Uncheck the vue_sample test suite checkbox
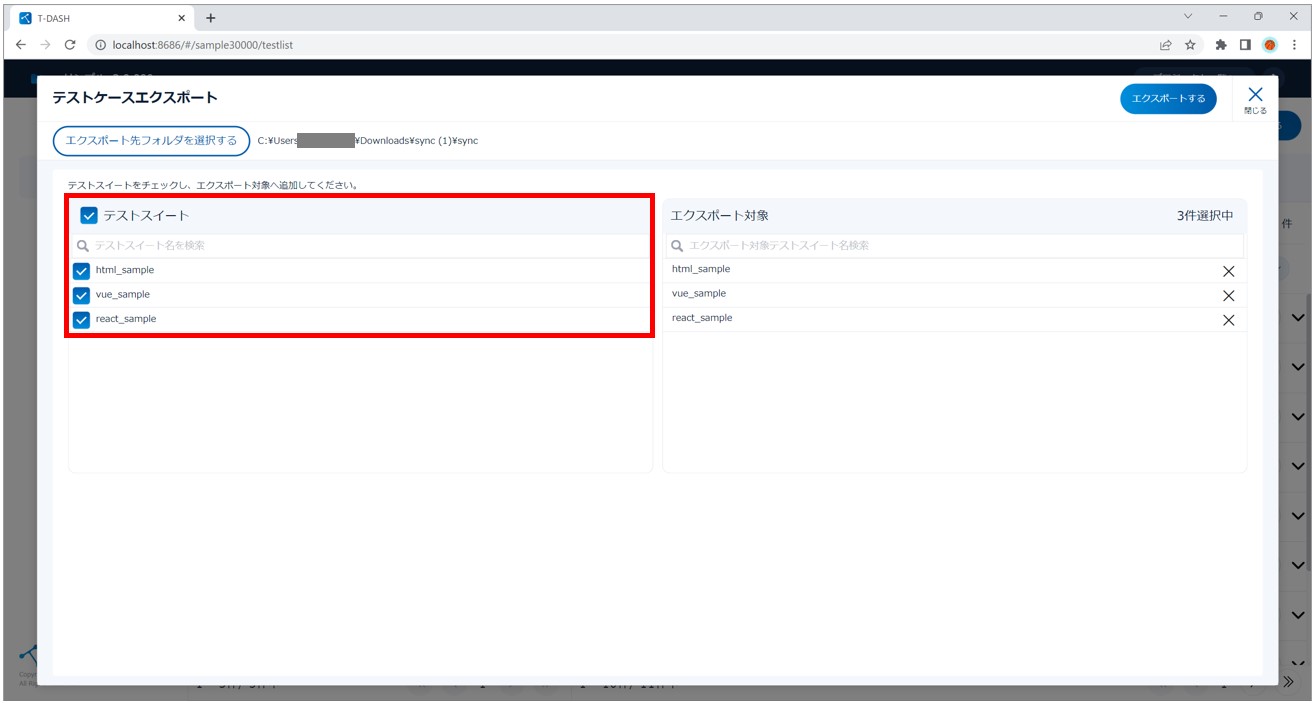The height and width of the screenshot is (703, 1315). [x=82, y=295]
